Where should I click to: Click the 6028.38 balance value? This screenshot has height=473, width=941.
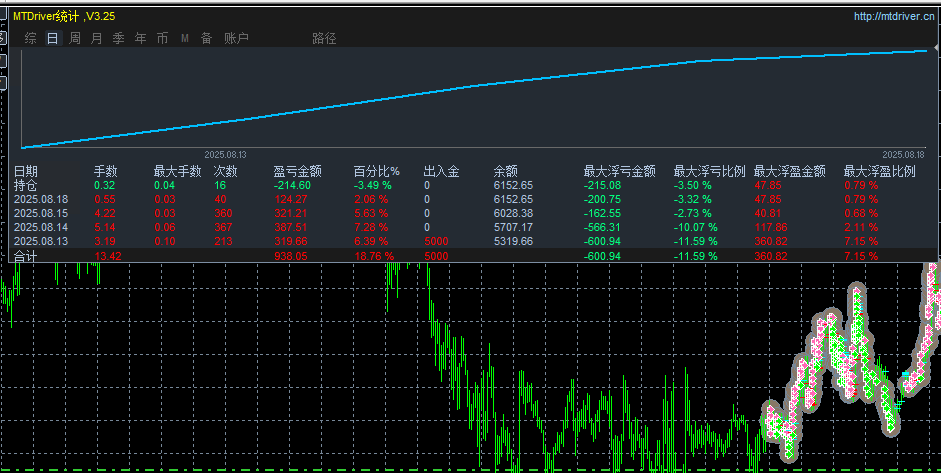(x=513, y=214)
